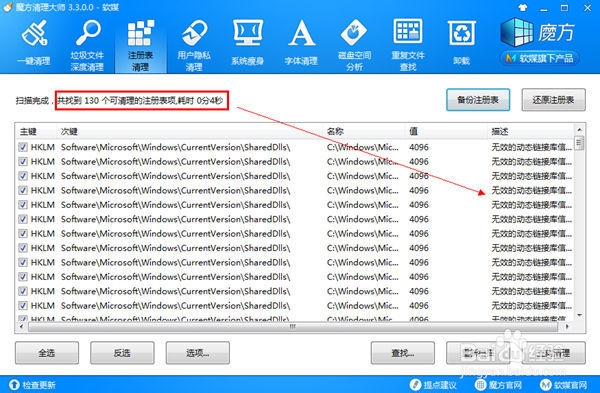This screenshot has height=393, width=600.
Task: Open the 字体清理 font cleanup tool
Action: click(301, 43)
